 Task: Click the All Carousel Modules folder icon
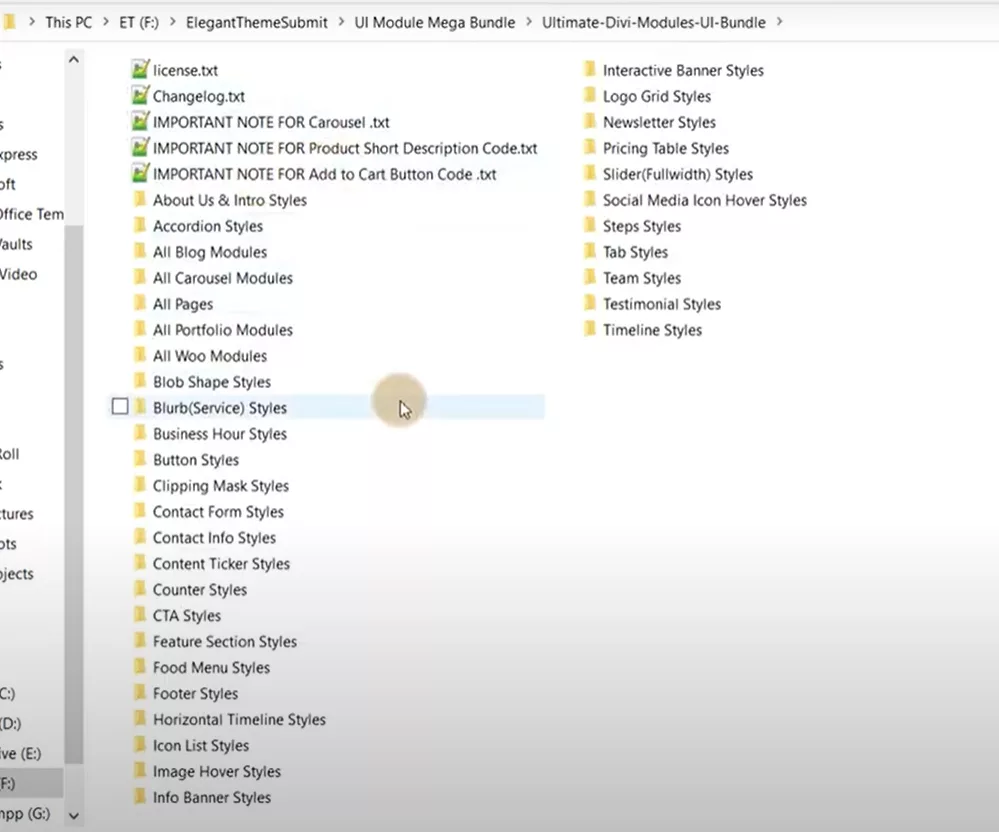(140, 278)
